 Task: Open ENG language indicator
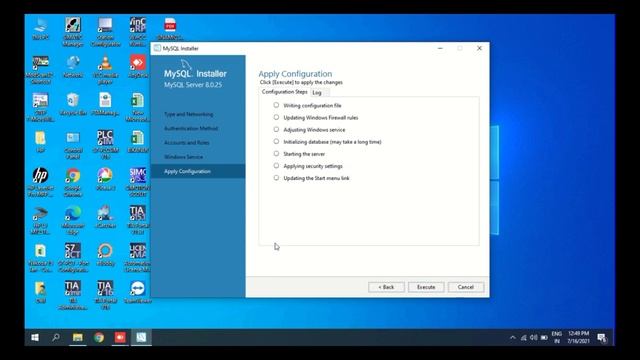tap(557, 337)
